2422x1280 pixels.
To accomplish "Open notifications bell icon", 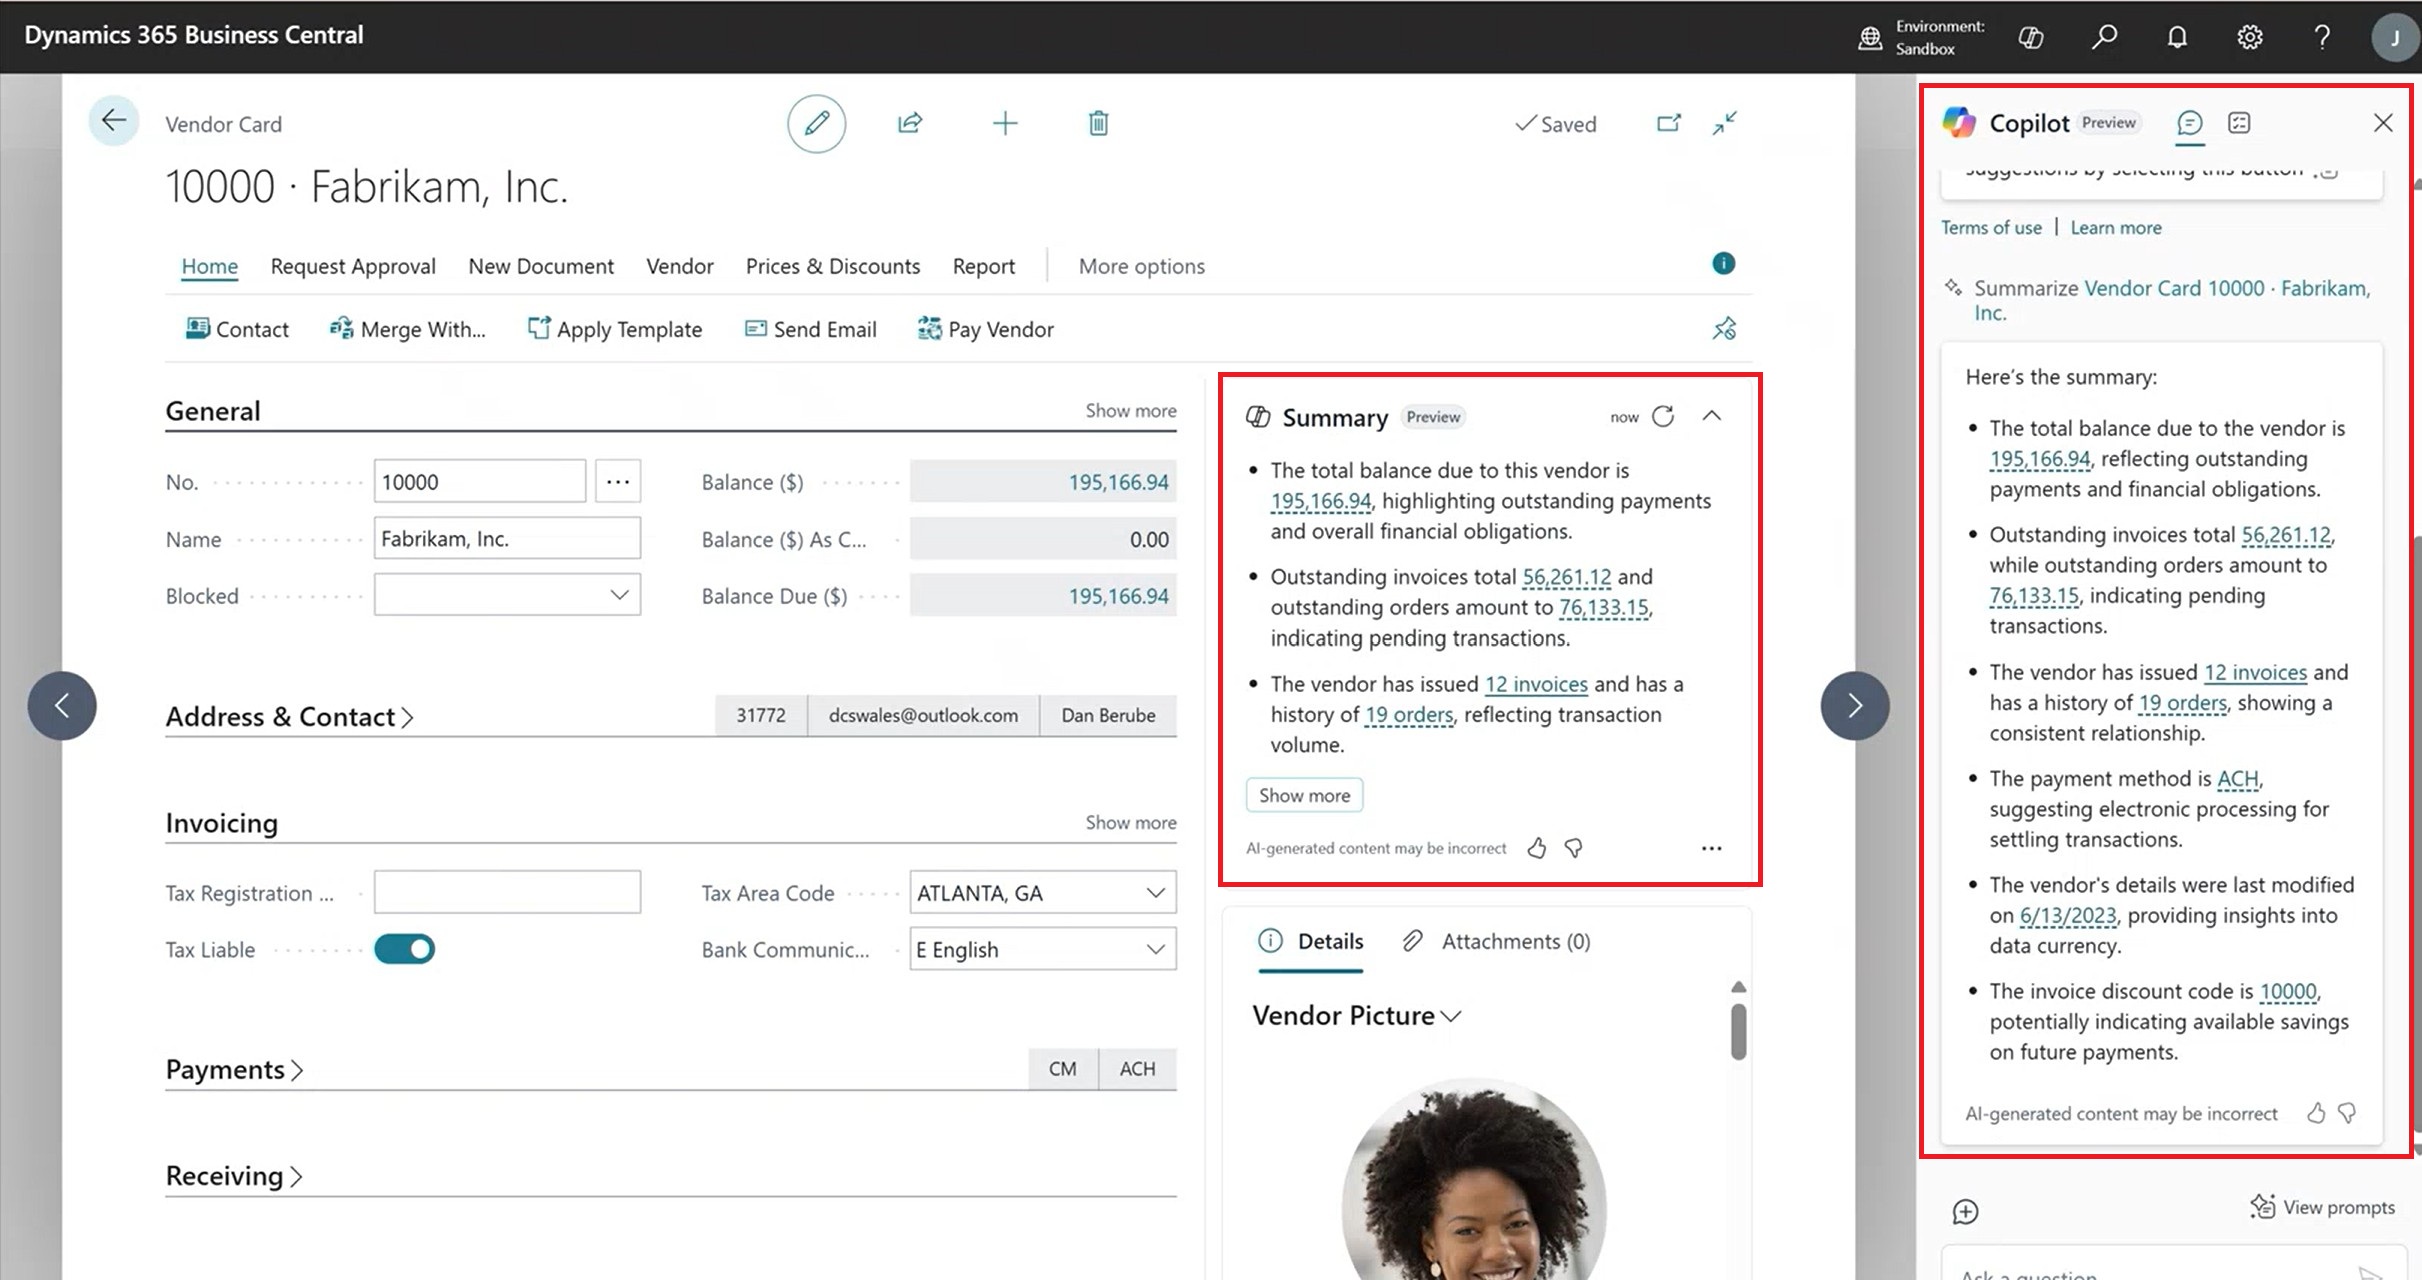I will (2176, 37).
